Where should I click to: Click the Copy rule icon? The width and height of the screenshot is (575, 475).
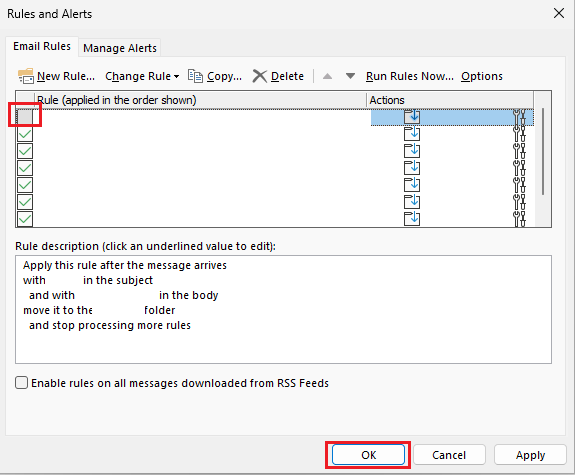(x=195, y=76)
